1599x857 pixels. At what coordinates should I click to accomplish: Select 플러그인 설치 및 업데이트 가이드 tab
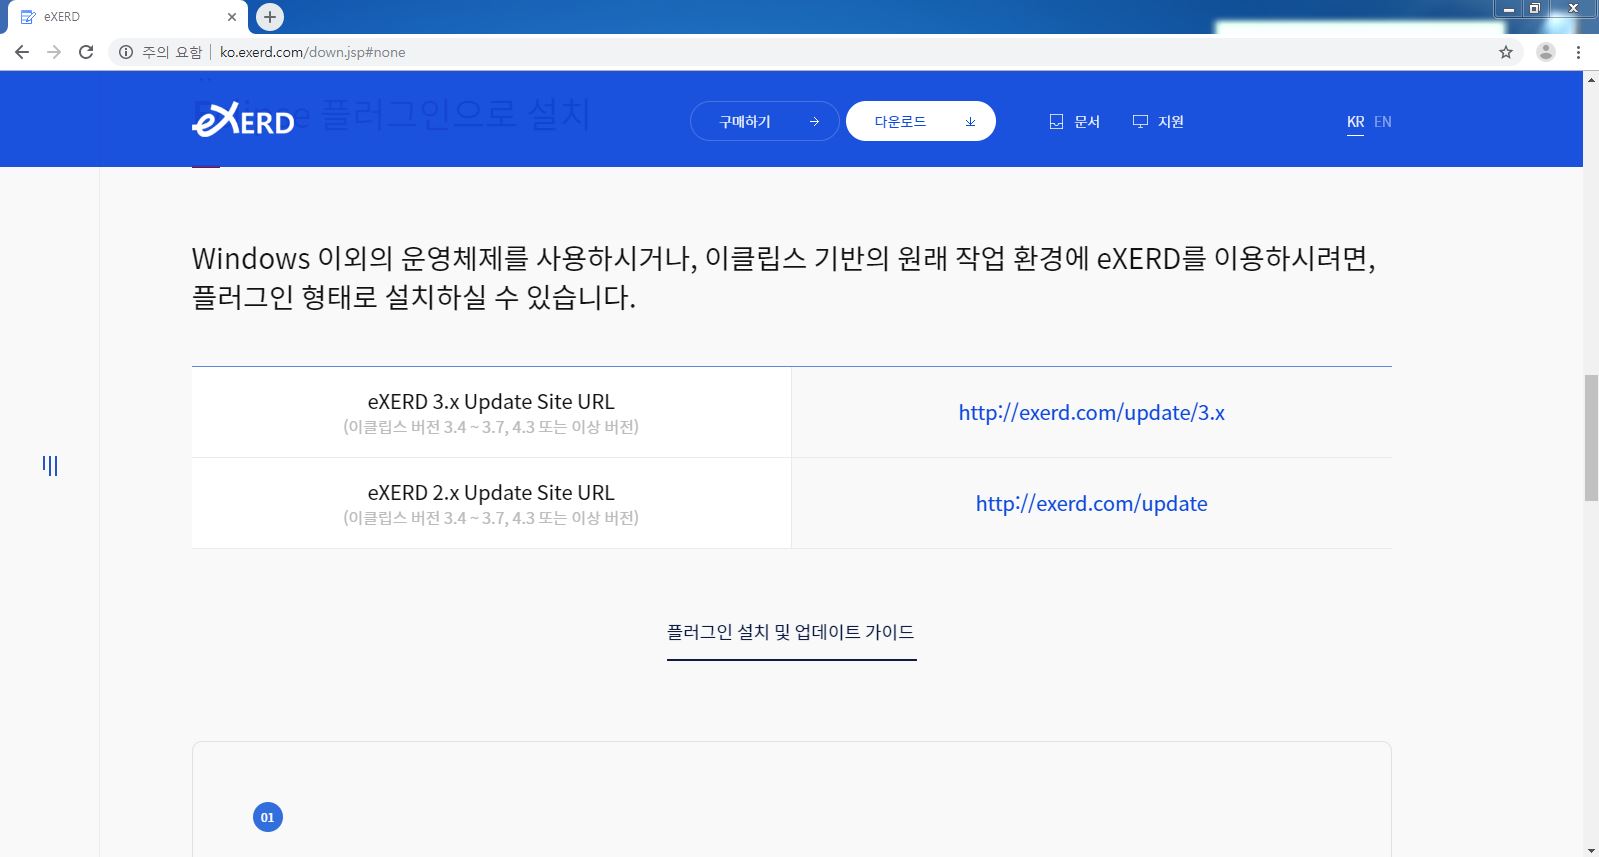pyautogui.click(x=791, y=632)
